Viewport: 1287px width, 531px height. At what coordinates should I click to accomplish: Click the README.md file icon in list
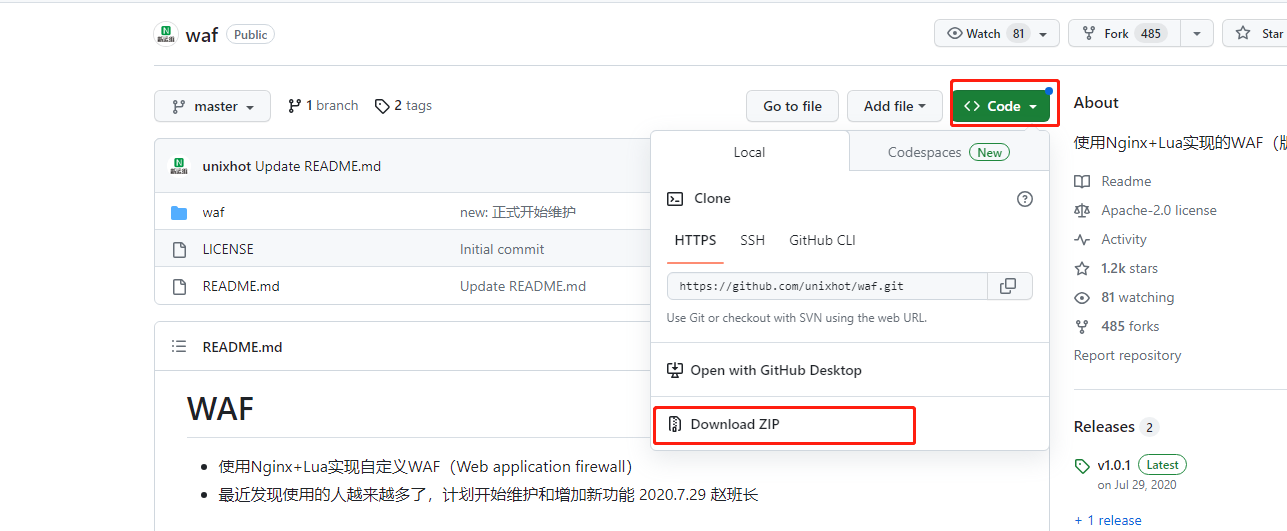coord(179,286)
